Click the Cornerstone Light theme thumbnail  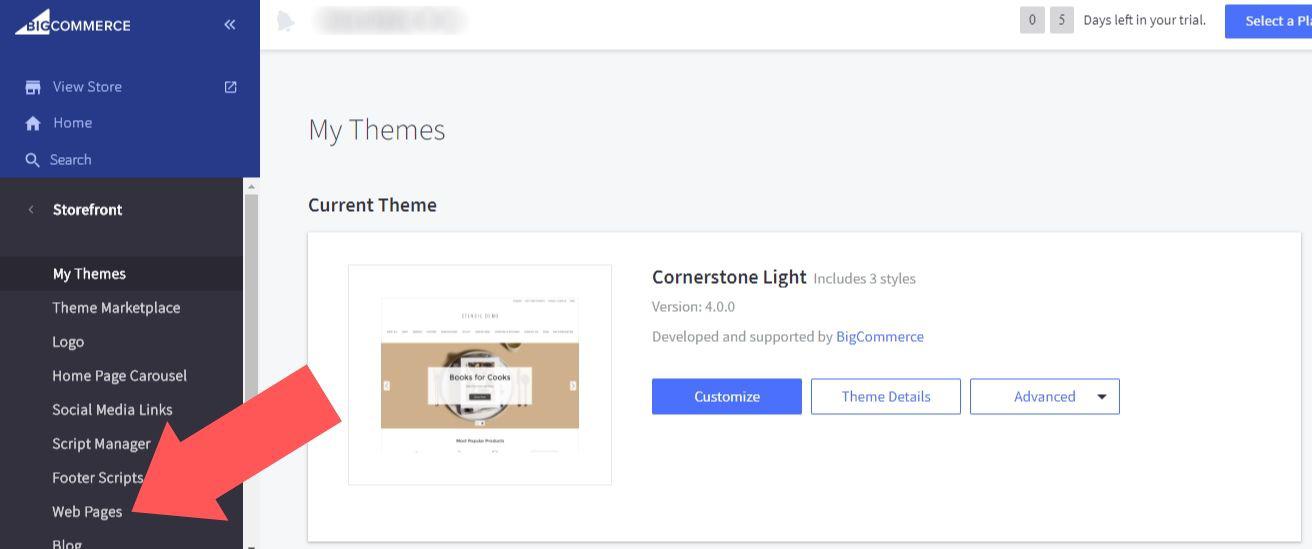[480, 375]
